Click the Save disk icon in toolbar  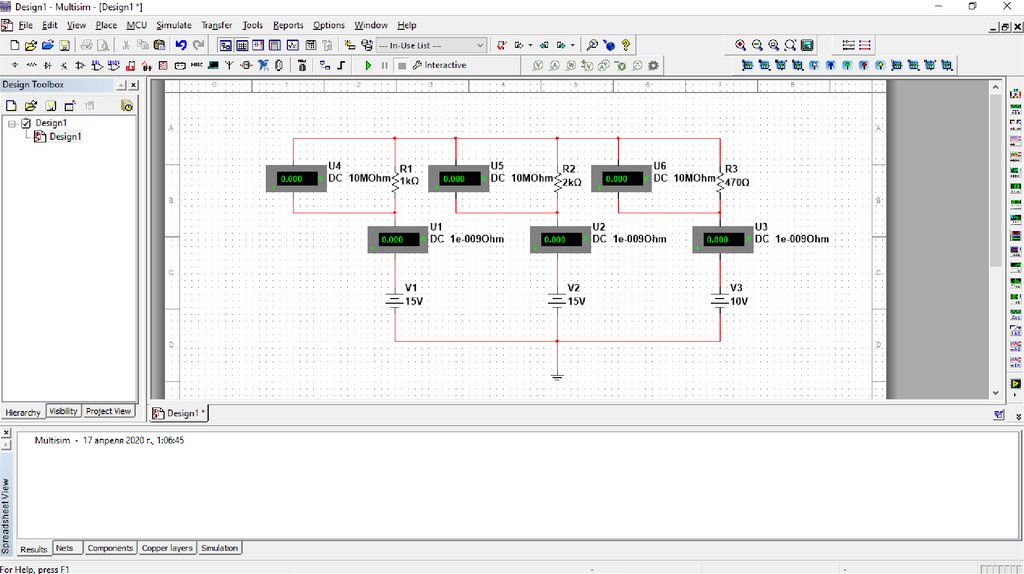point(64,45)
